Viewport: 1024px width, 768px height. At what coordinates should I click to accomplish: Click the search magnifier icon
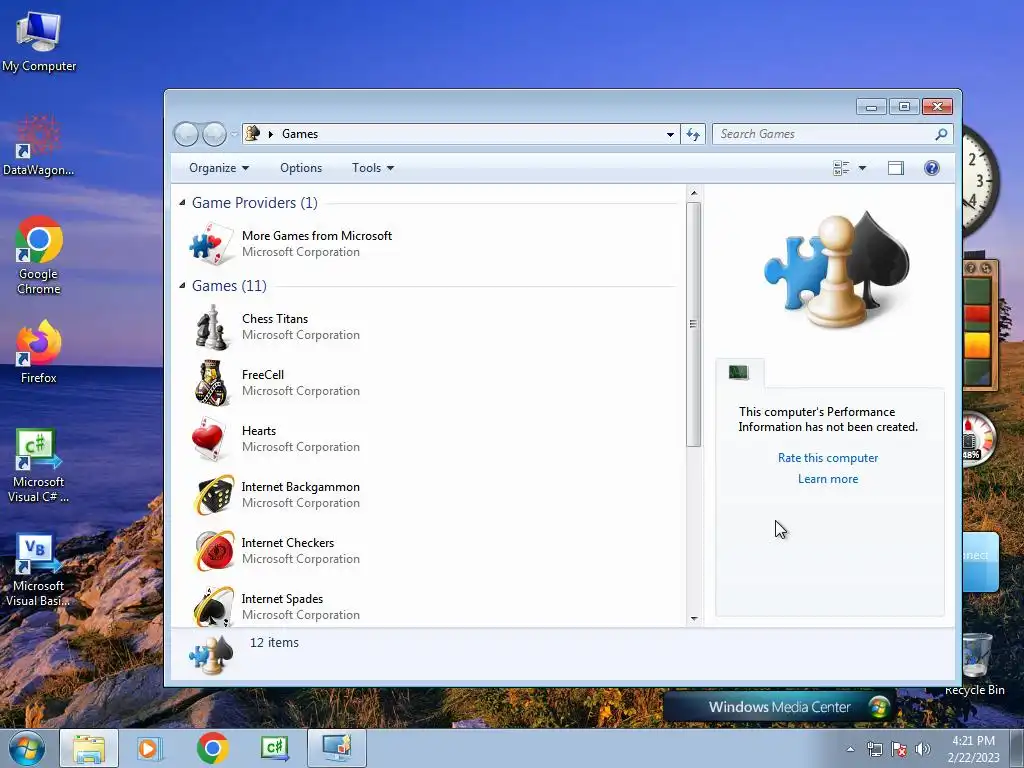click(940, 134)
